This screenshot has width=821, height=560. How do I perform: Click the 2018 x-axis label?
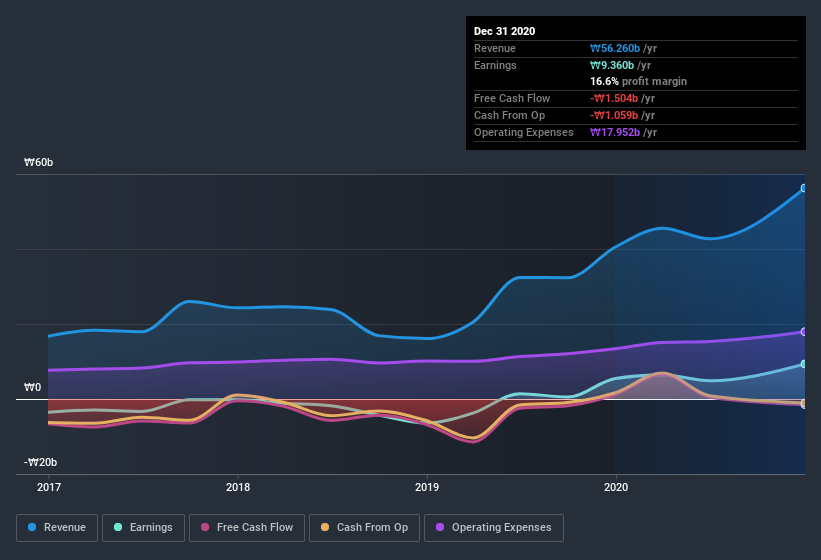point(238,487)
